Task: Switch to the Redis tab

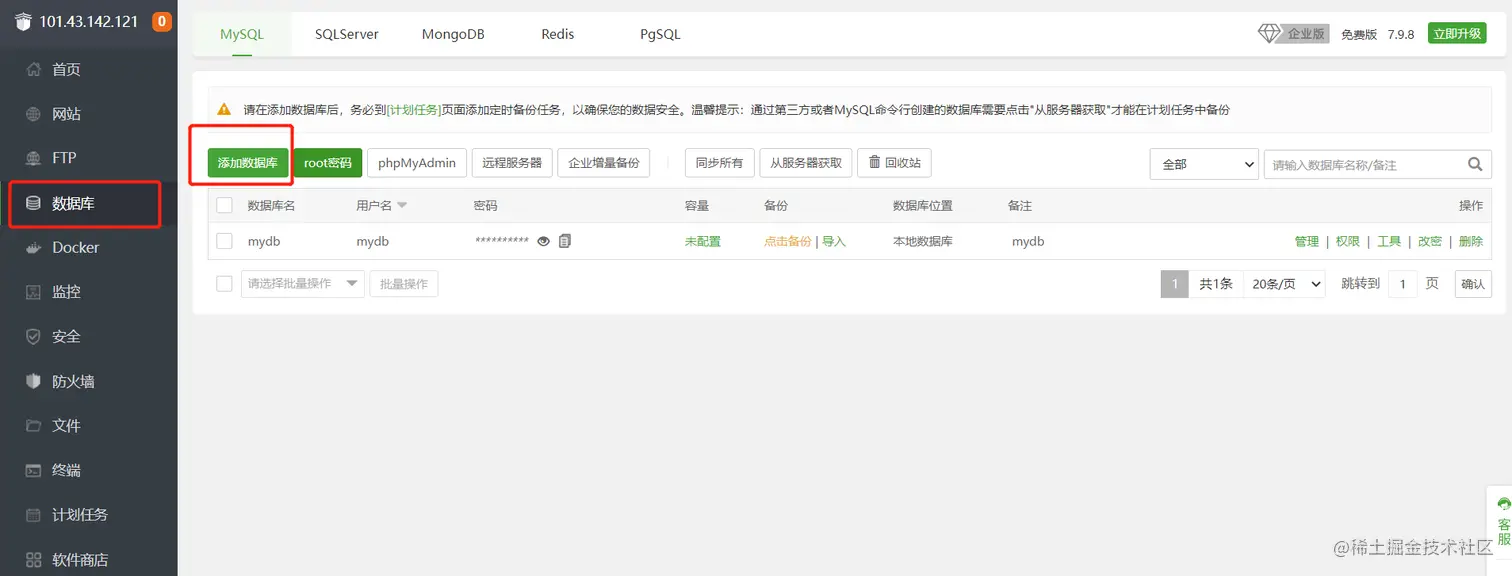Action: point(558,34)
